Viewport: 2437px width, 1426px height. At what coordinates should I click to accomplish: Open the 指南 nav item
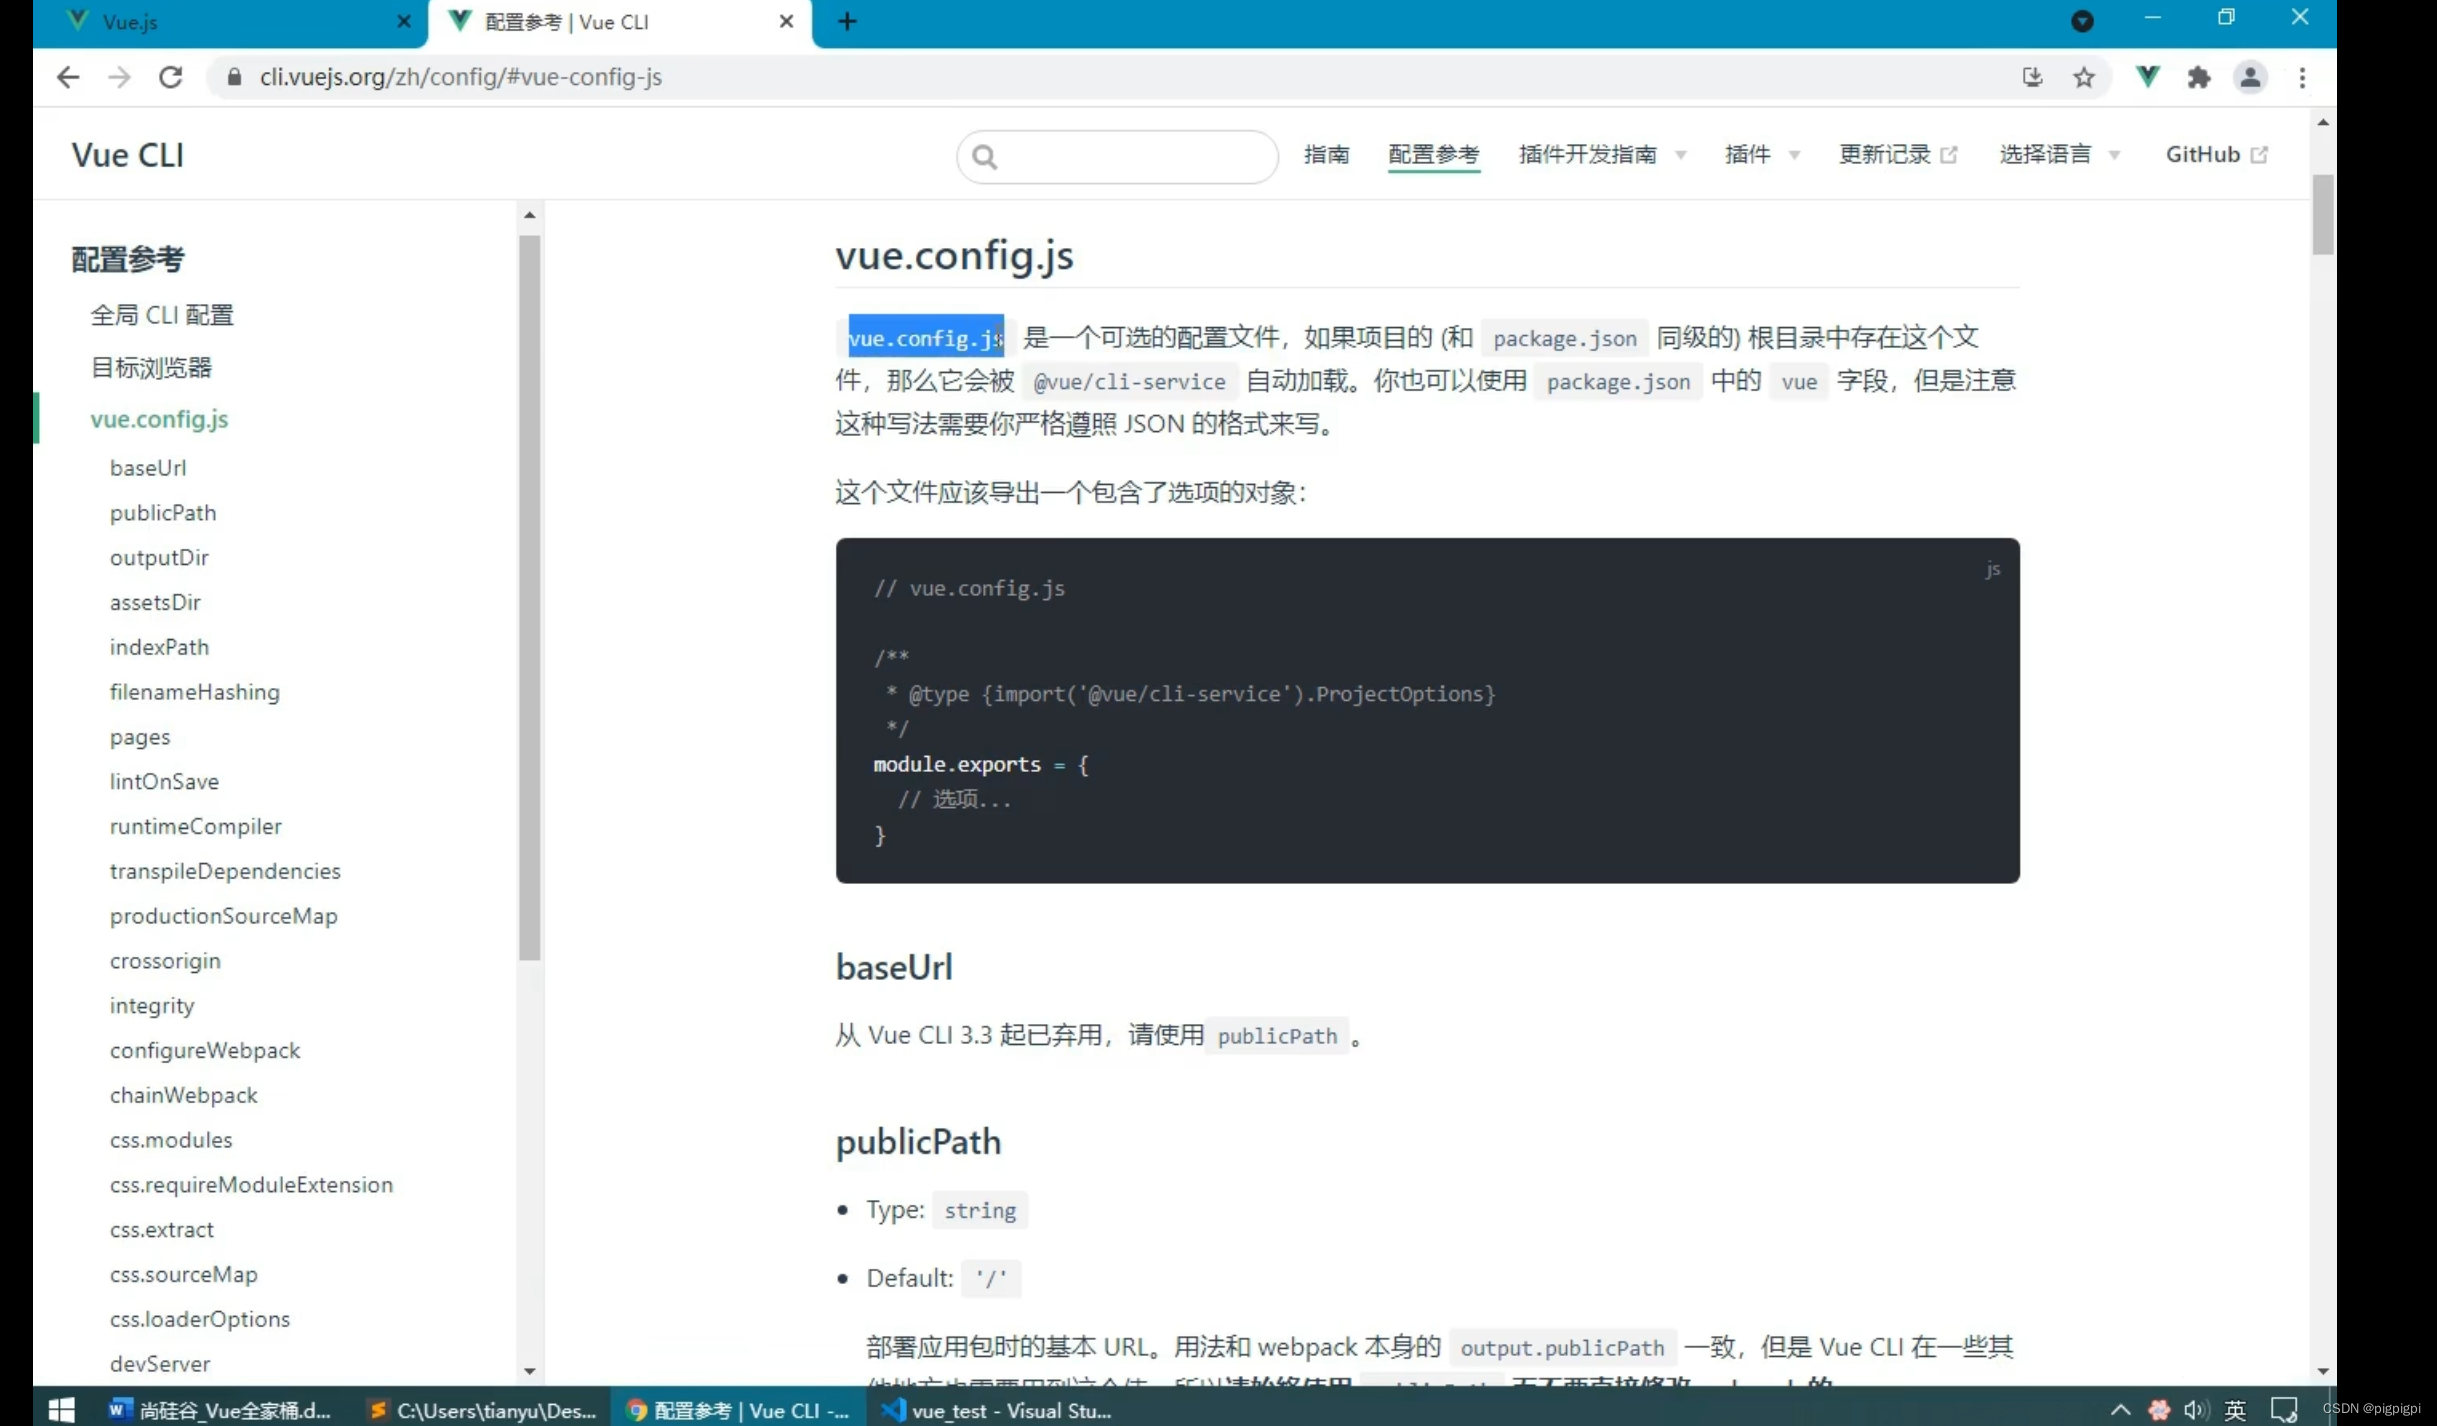pos(1326,155)
